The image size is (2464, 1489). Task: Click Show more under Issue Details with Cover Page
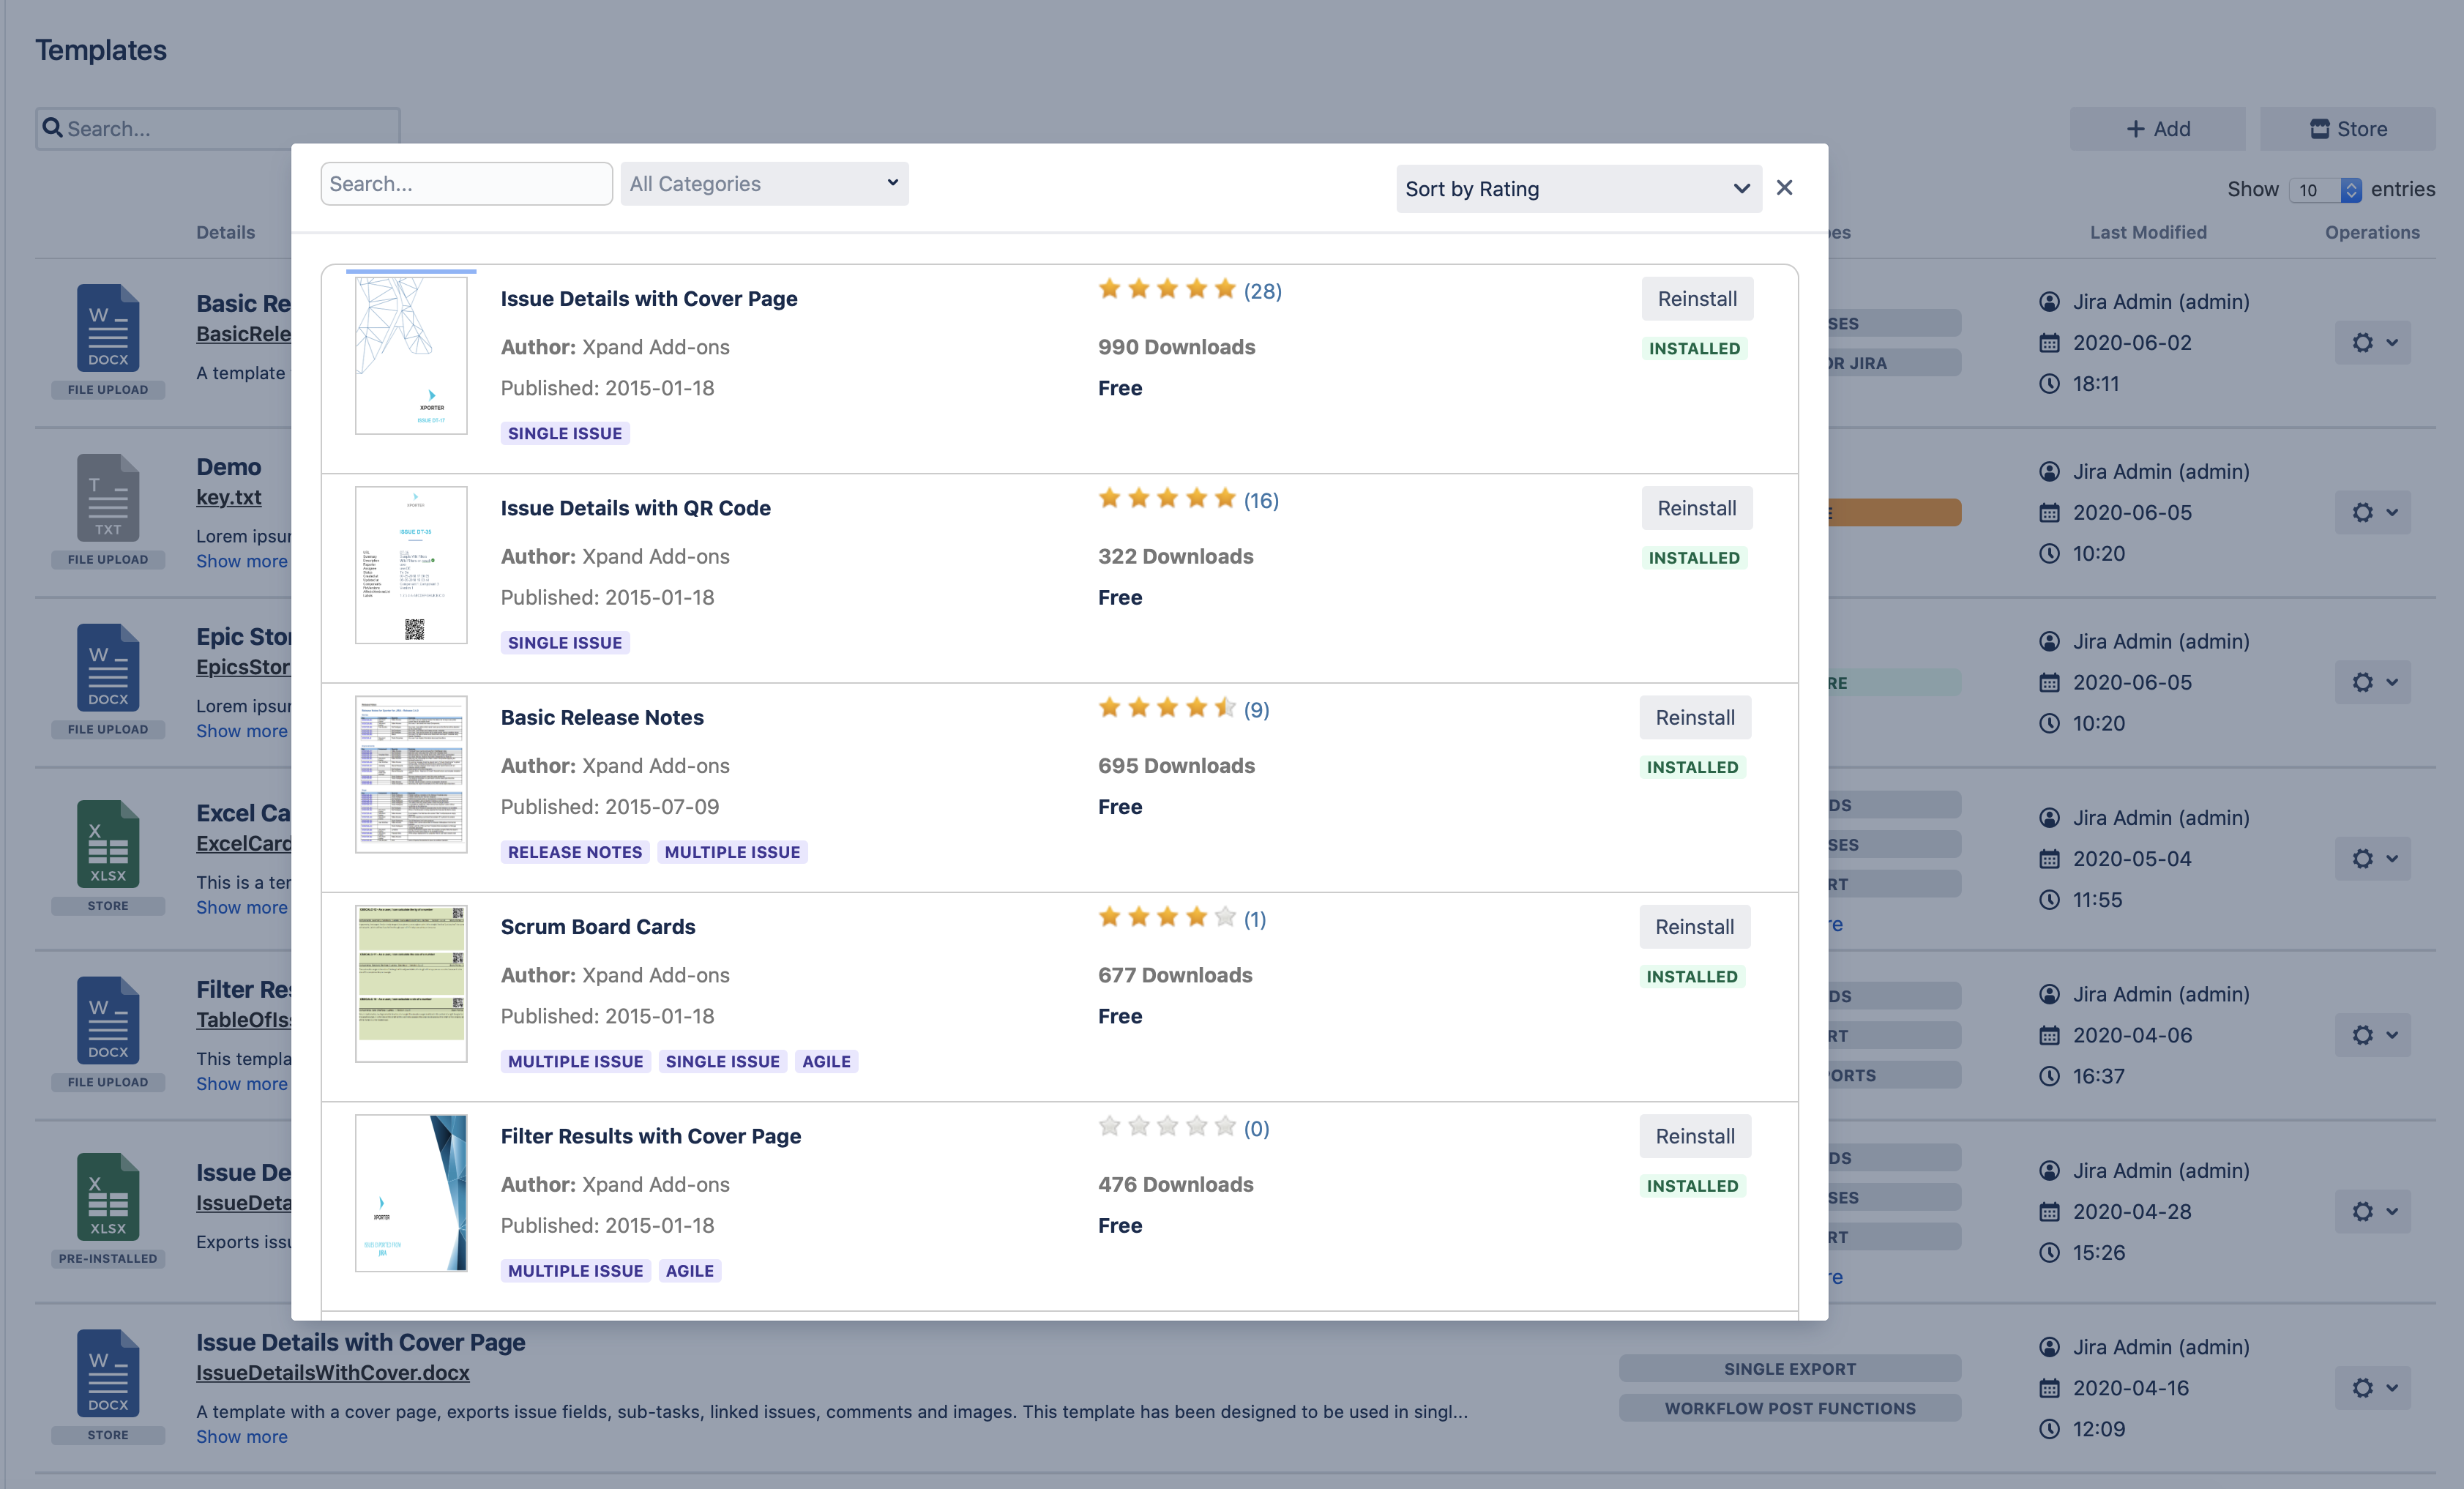[241, 1437]
